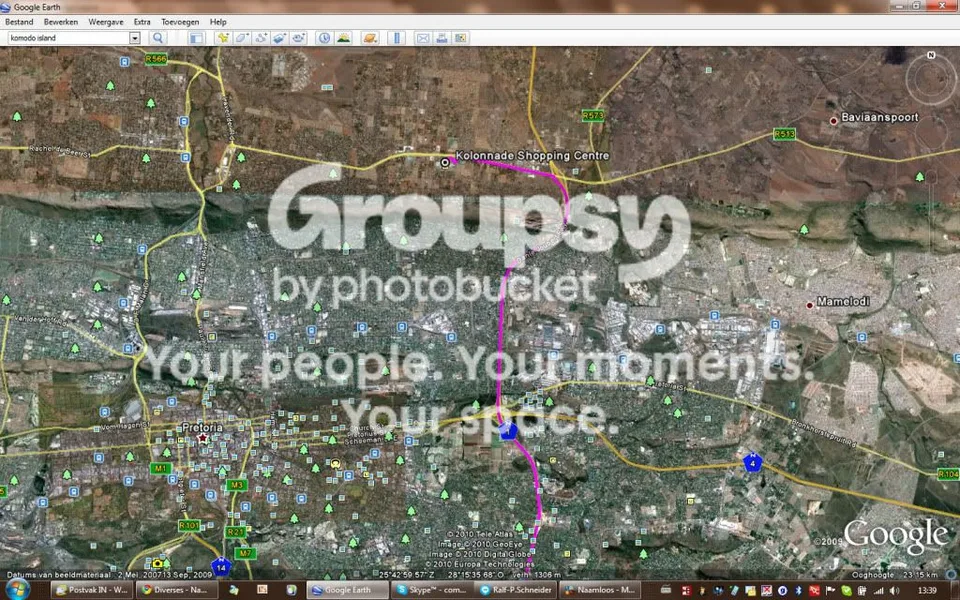The height and width of the screenshot is (600, 960).
Task: Click the camera photo icon on map
Action: (x=158, y=563)
